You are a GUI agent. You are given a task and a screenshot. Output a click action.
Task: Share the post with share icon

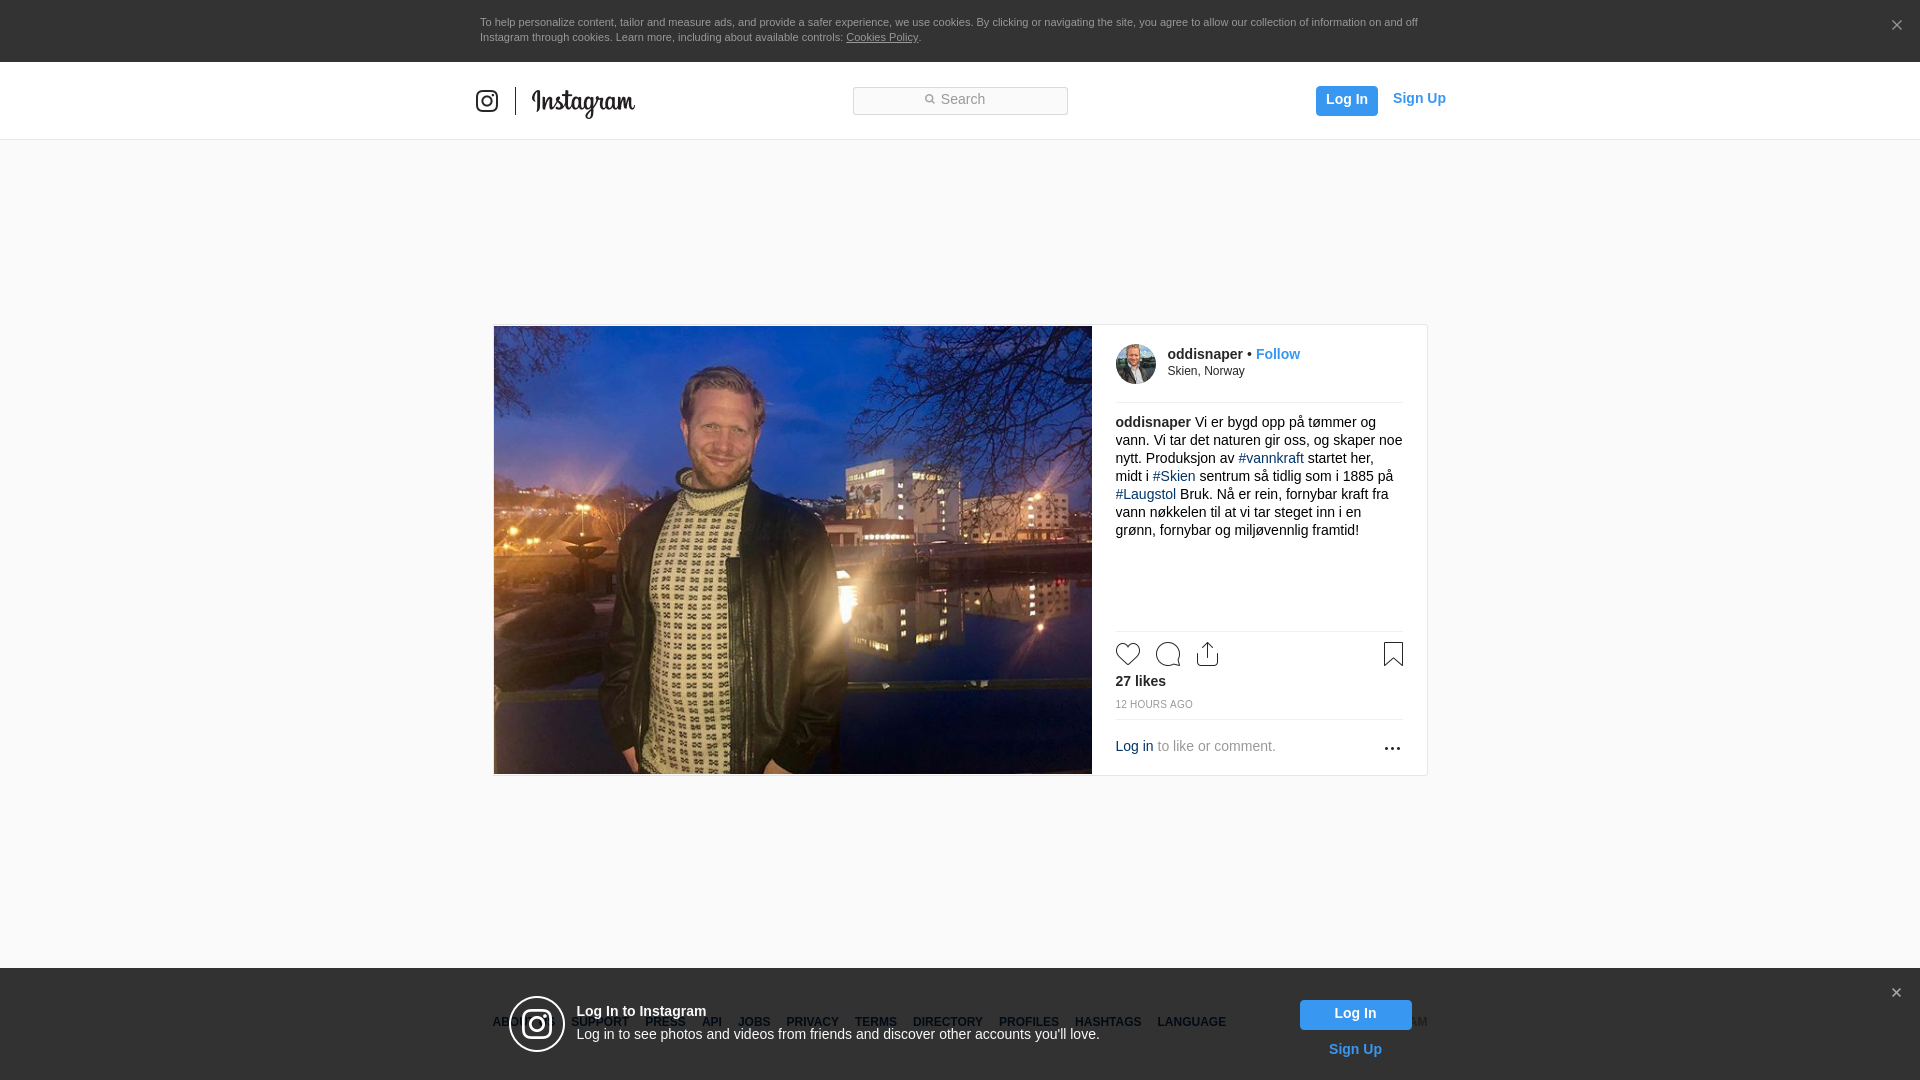pyautogui.click(x=1207, y=654)
